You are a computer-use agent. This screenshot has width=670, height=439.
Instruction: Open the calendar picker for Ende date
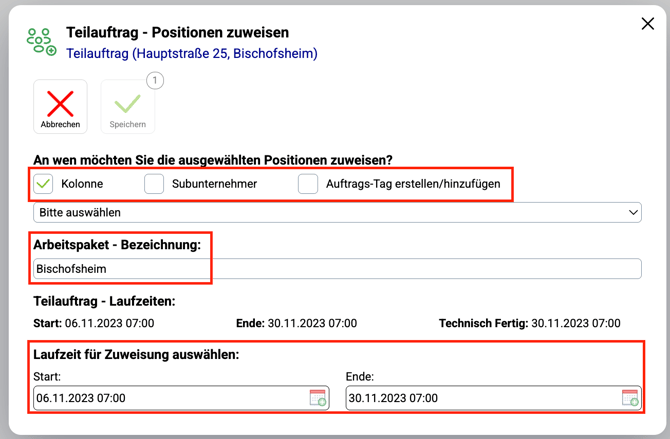[x=630, y=398]
